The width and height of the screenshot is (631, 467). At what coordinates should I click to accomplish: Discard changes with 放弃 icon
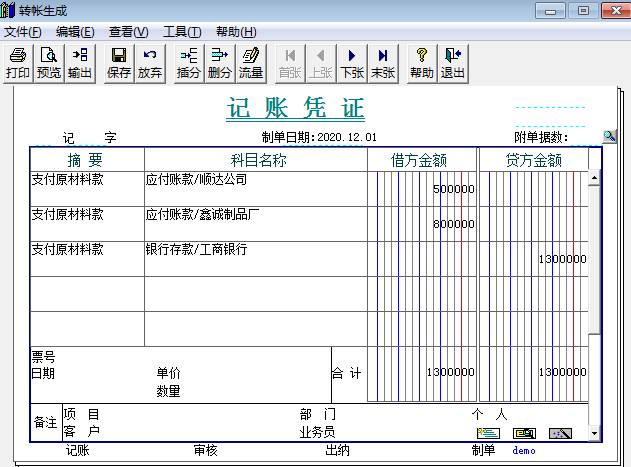click(x=150, y=63)
